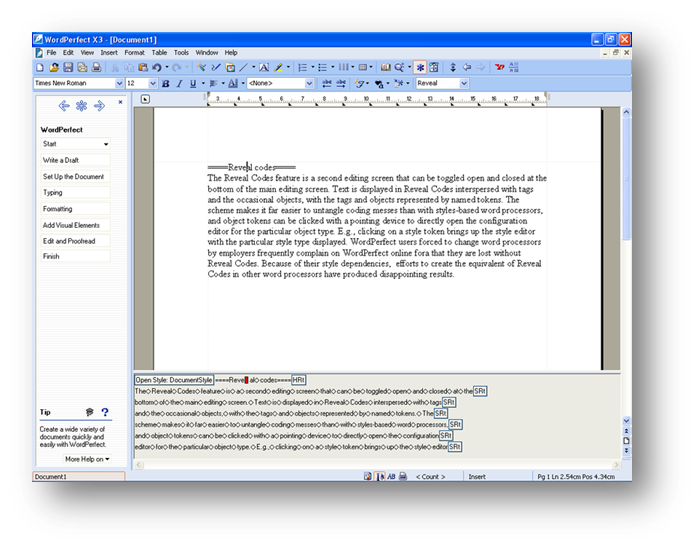
Task: Click the PerfectExpert back arrow icon
Action: pyautogui.click(x=63, y=105)
